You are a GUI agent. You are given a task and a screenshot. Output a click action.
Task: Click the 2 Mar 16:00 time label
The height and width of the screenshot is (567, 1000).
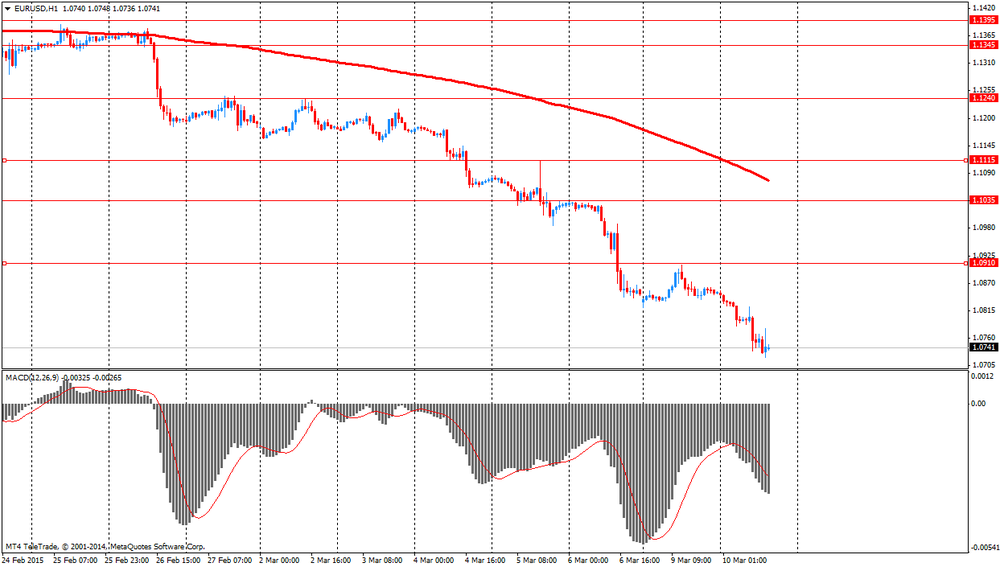tap(330, 561)
